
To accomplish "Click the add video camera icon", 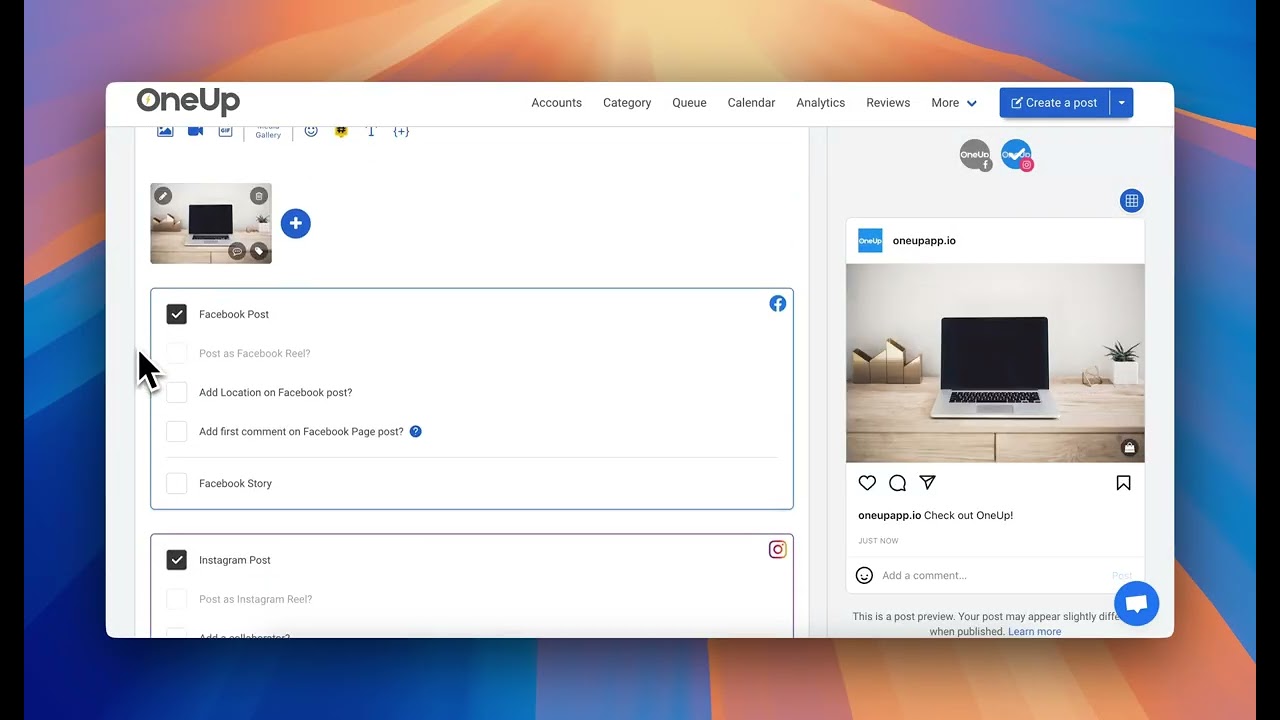I will pyautogui.click(x=195, y=131).
